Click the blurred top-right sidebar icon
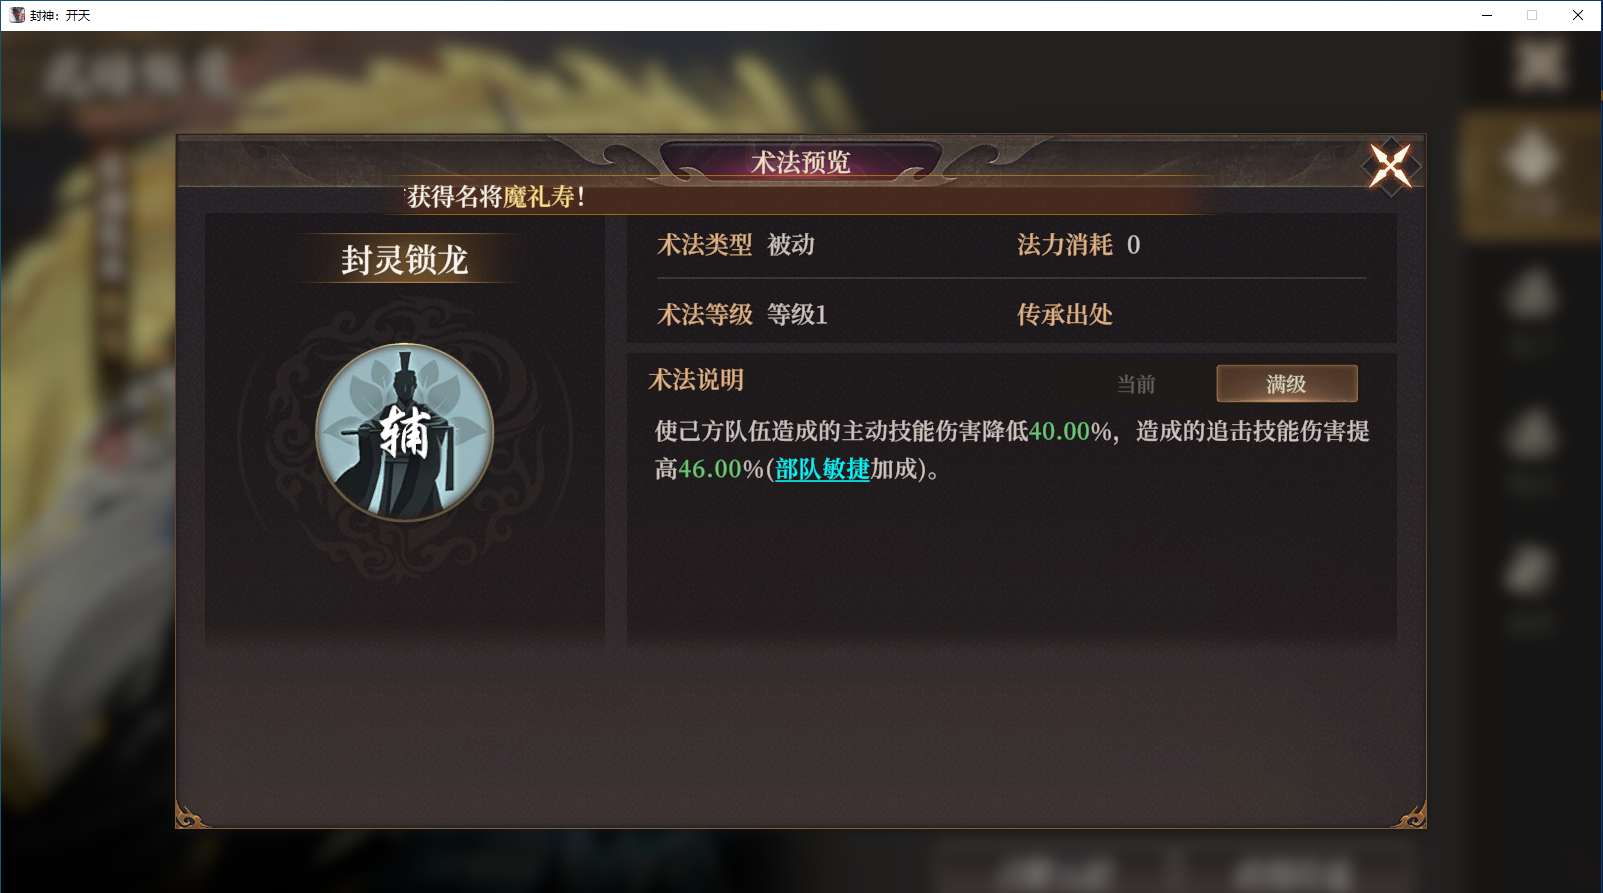1603x893 pixels. click(1538, 65)
